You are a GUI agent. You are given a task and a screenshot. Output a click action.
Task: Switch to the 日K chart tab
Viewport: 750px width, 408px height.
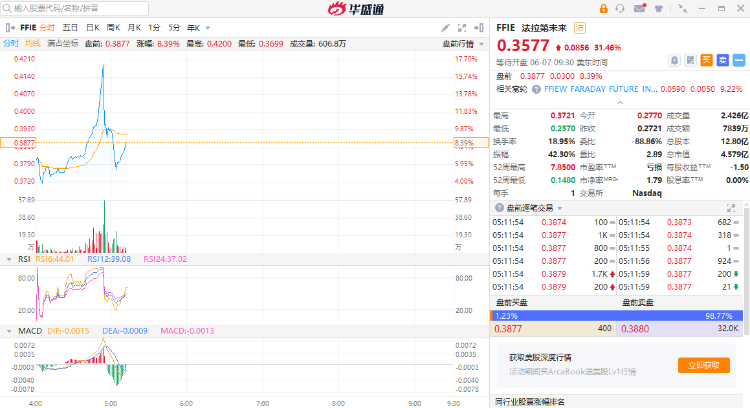point(92,27)
